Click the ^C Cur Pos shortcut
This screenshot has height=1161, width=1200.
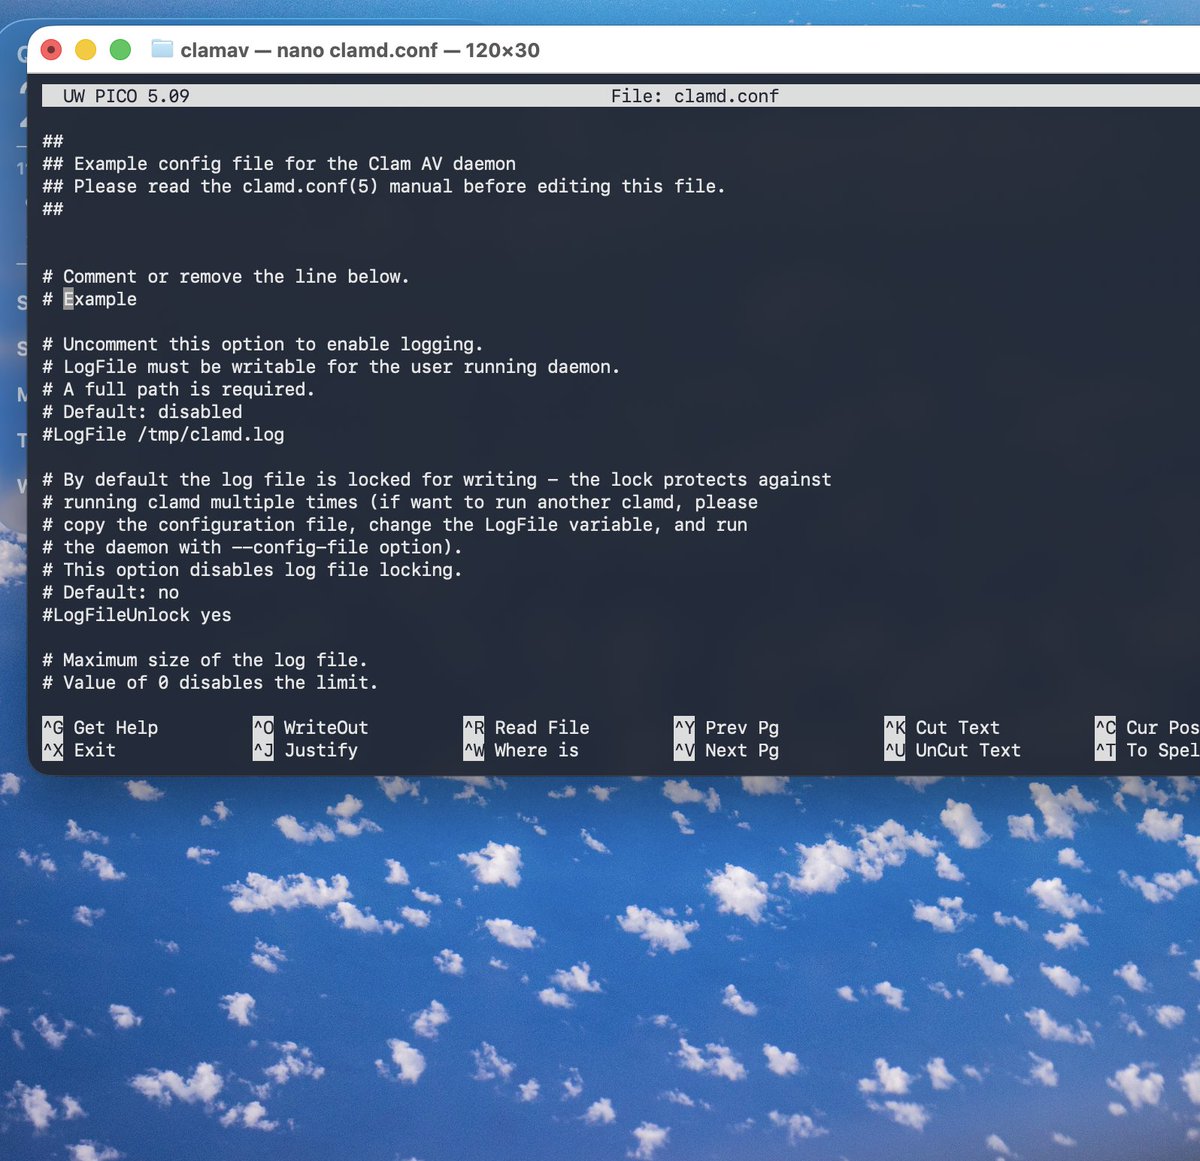click(x=1147, y=728)
